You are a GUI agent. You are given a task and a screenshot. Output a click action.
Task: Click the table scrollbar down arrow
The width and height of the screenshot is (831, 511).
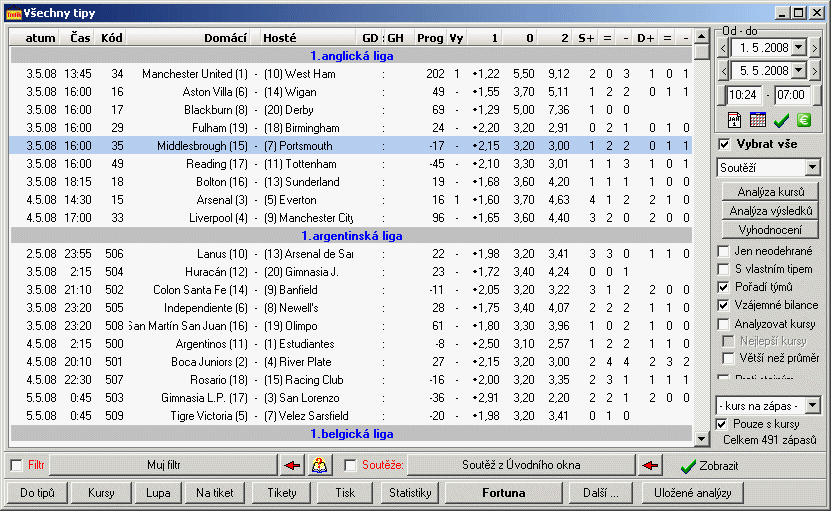coord(701,438)
